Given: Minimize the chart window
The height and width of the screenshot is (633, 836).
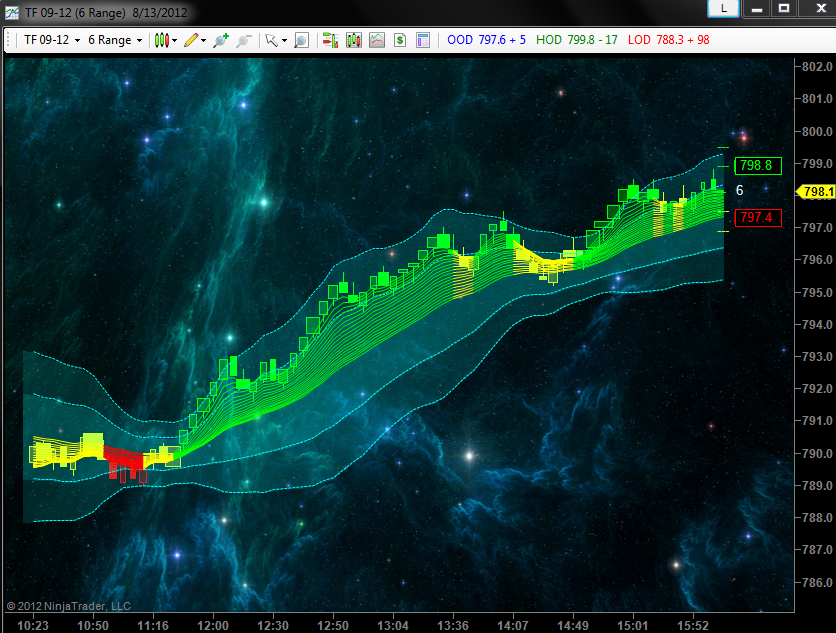Looking at the screenshot, I should (757, 8).
